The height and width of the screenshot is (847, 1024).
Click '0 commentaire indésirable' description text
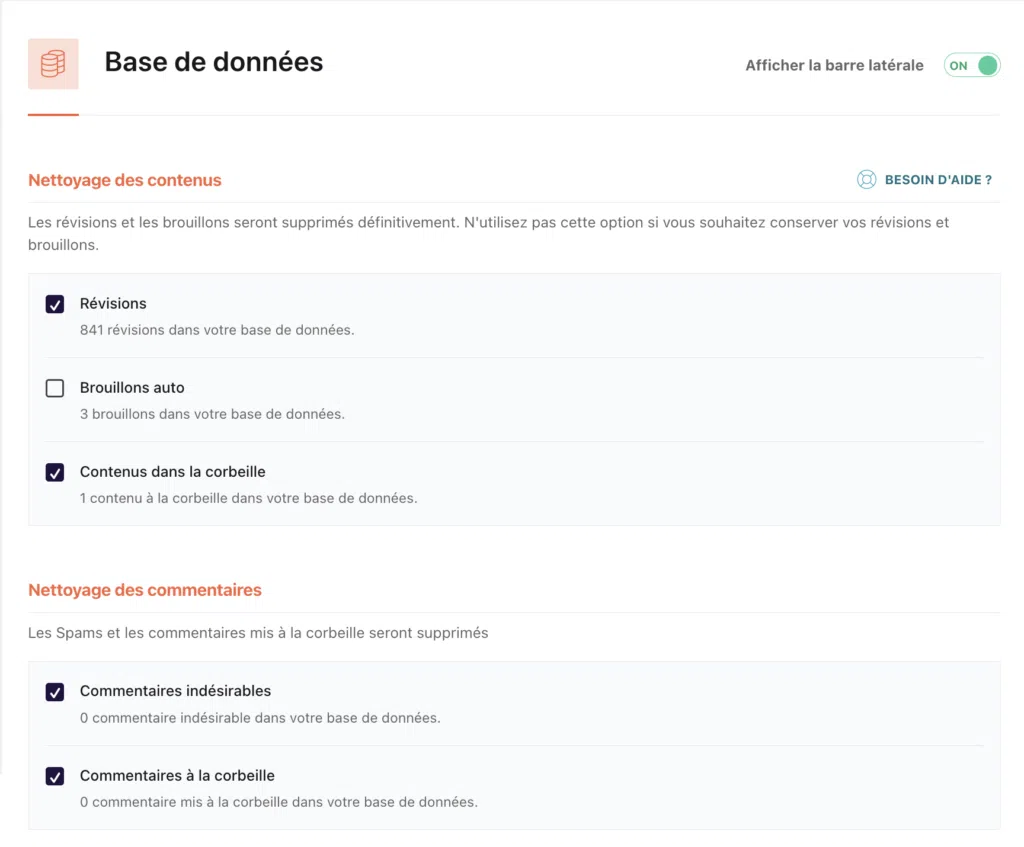(260, 718)
